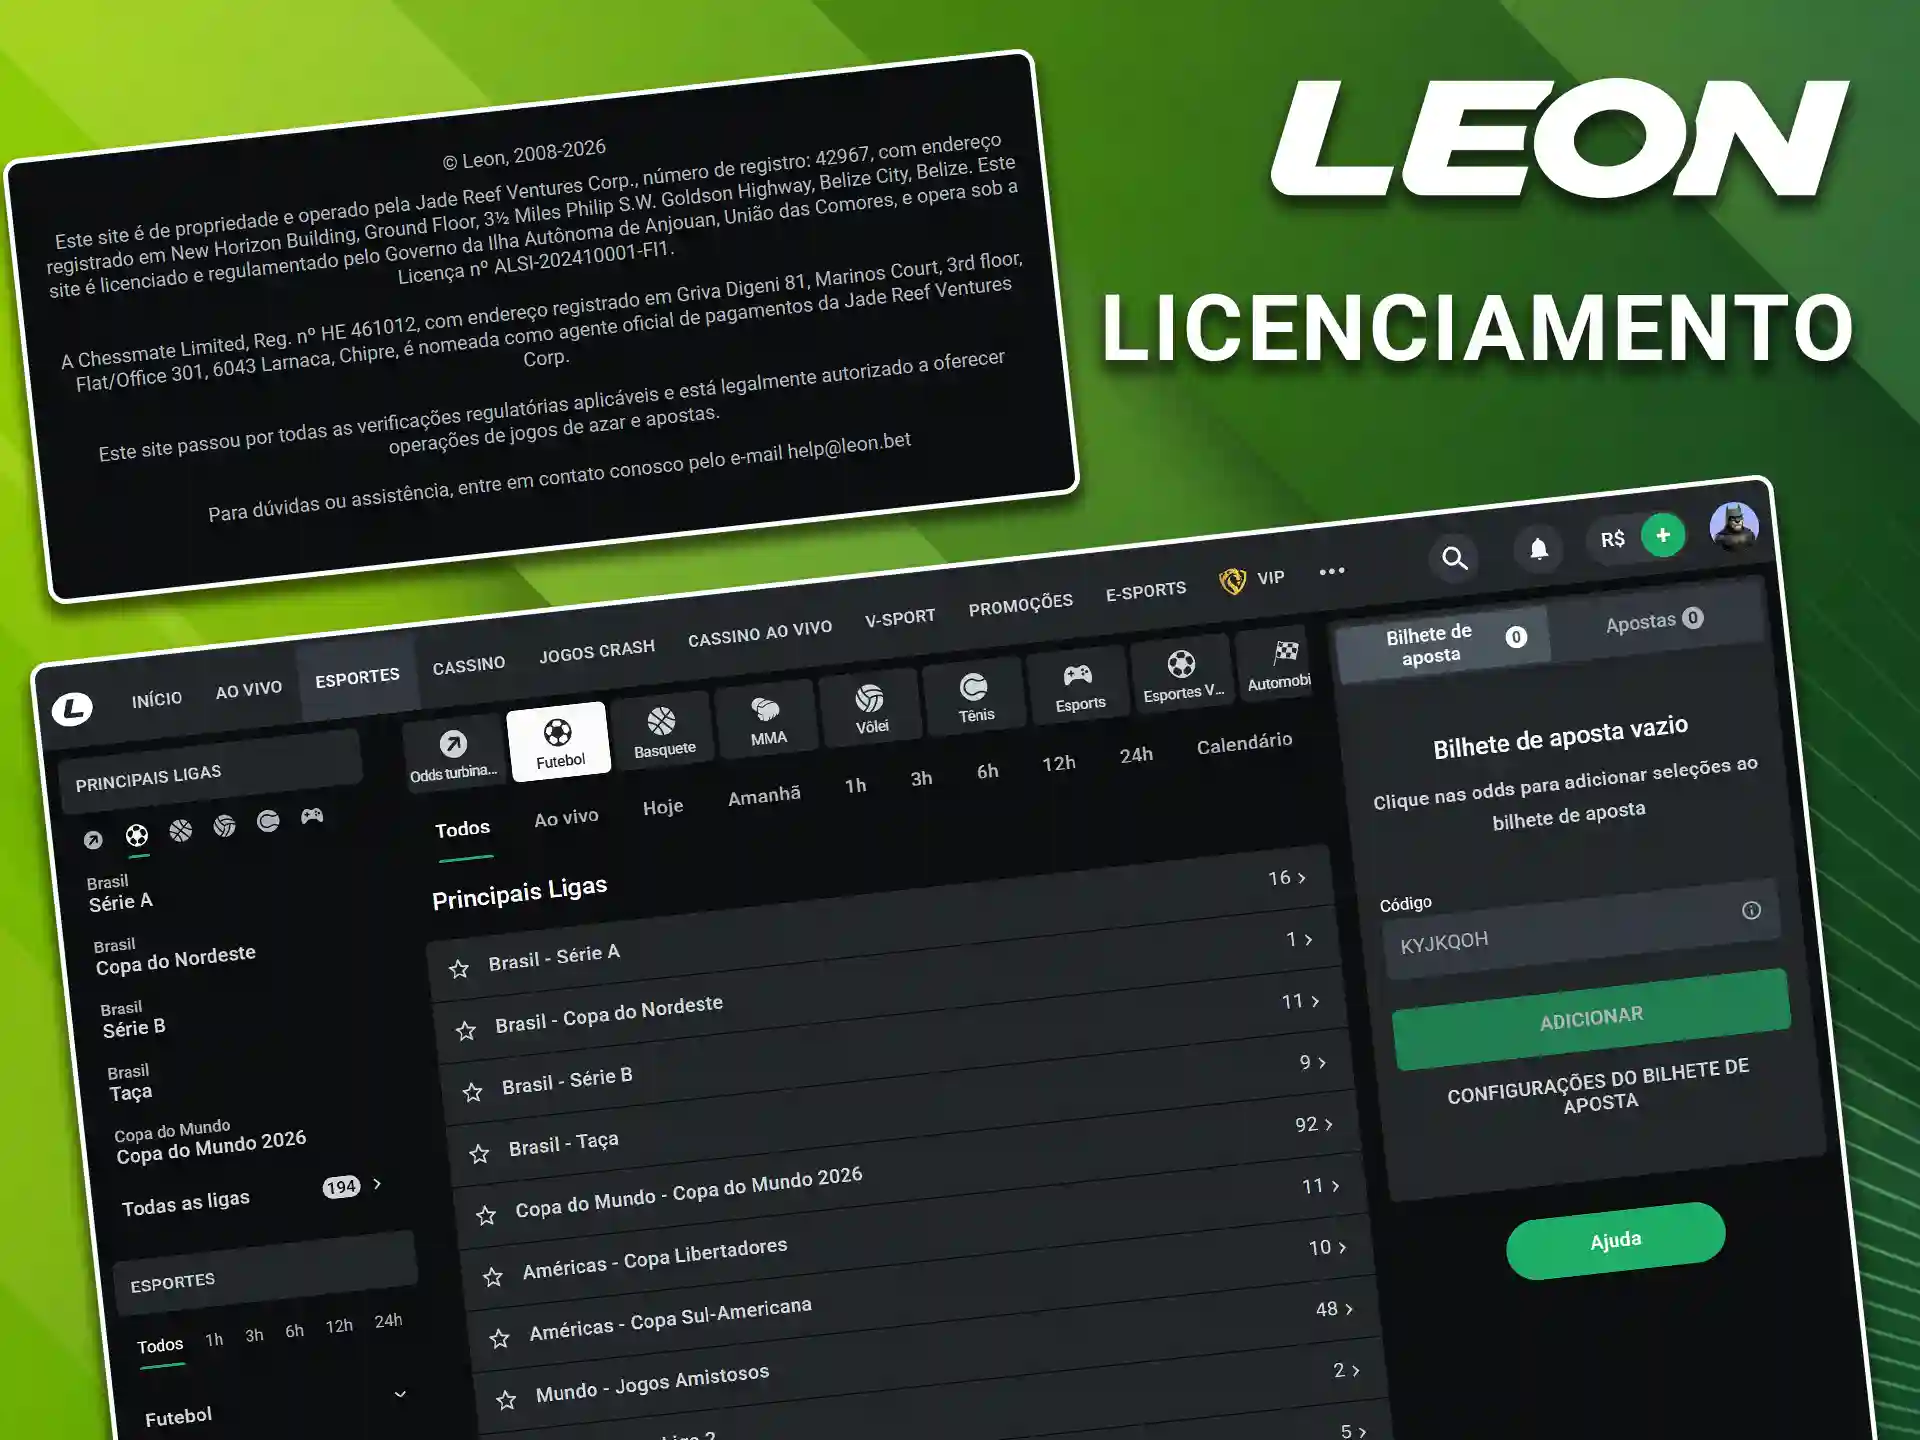This screenshot has width=1920, height=1440.
Task: Click the R$ balance indicator
Action: pos(1612,540)
